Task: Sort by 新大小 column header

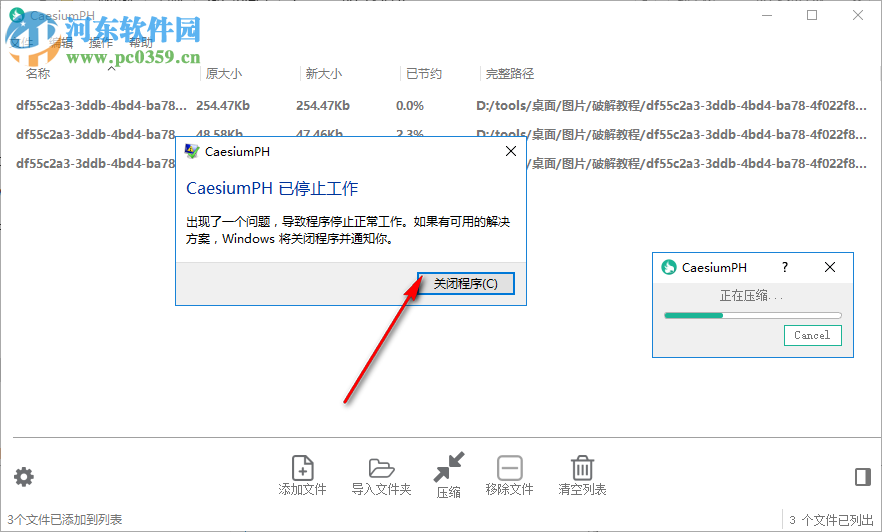Action: click(x=323, y=74)
